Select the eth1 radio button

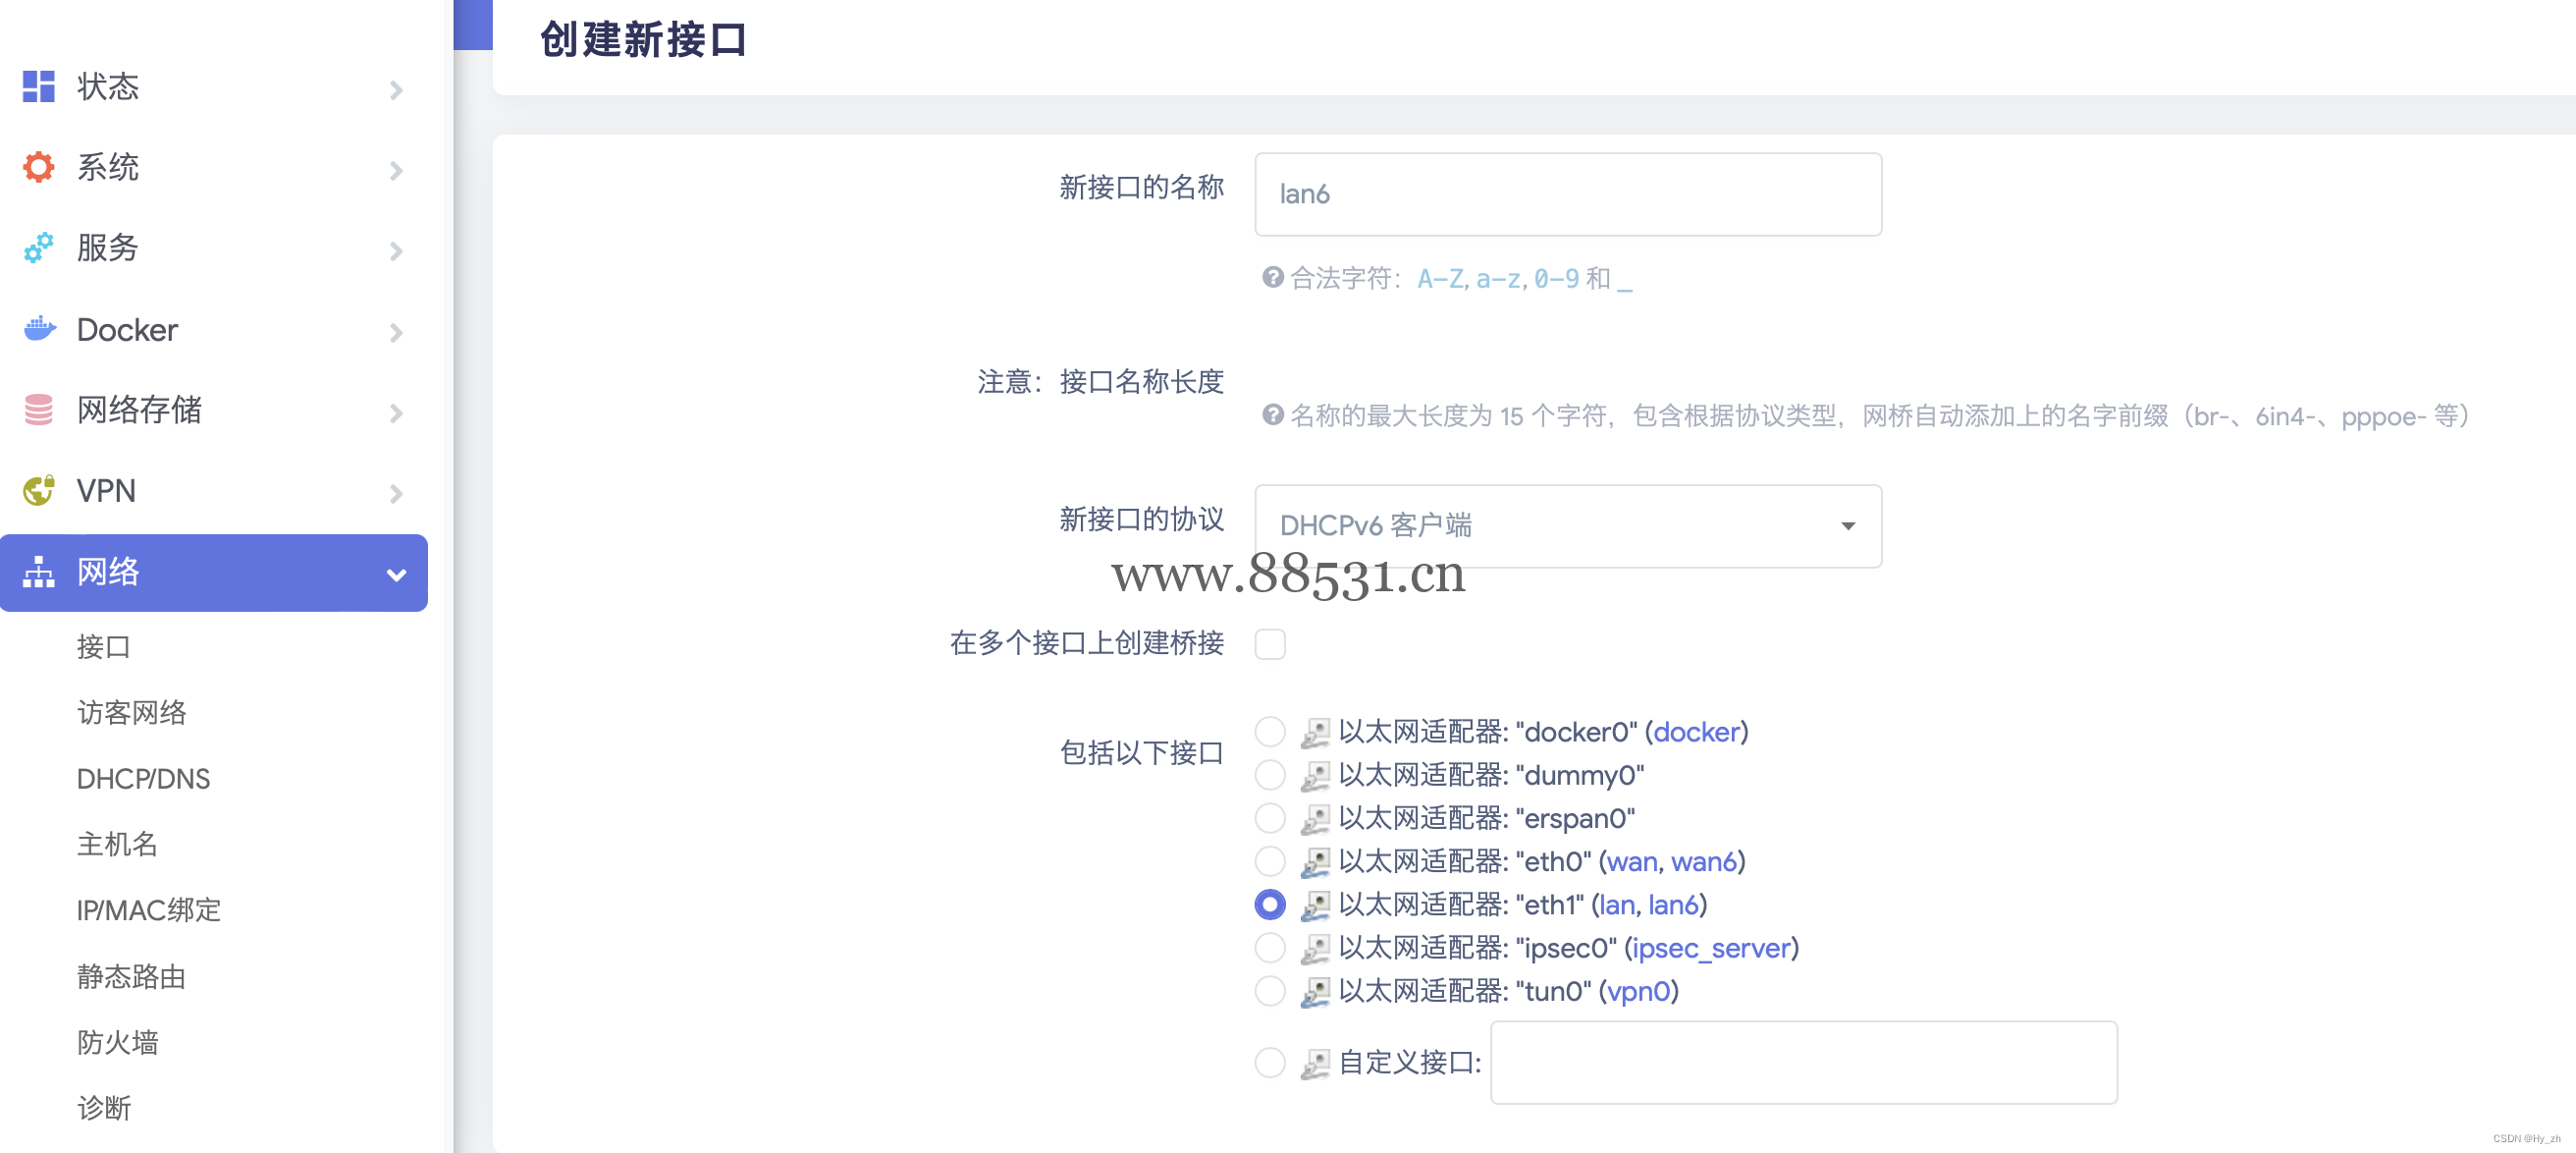click(1270, 904)
